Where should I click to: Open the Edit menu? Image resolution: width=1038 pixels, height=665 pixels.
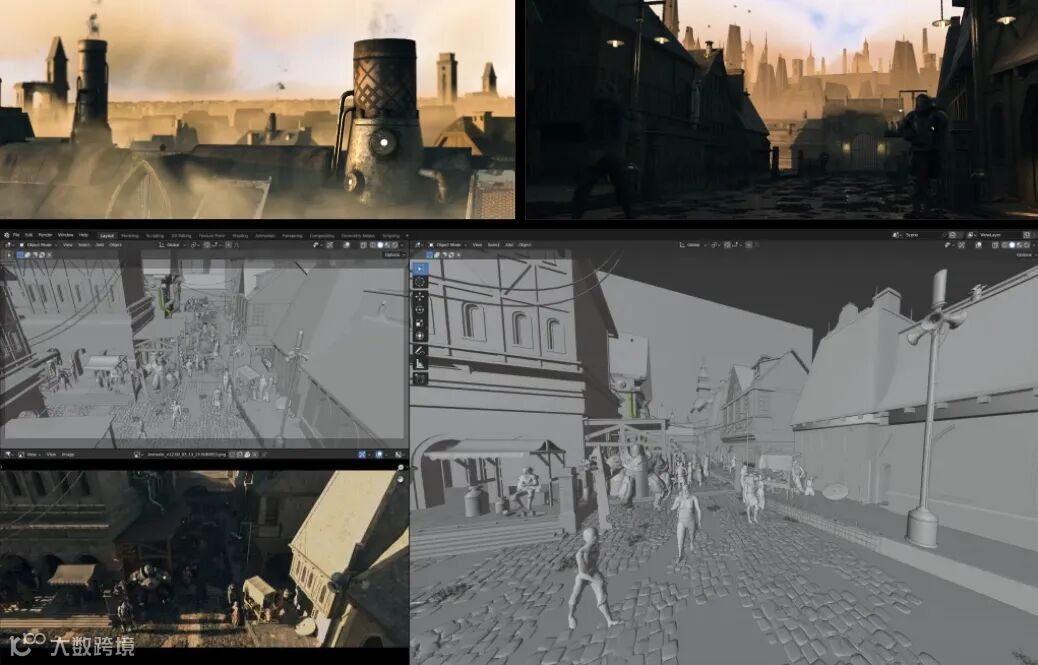29,235
